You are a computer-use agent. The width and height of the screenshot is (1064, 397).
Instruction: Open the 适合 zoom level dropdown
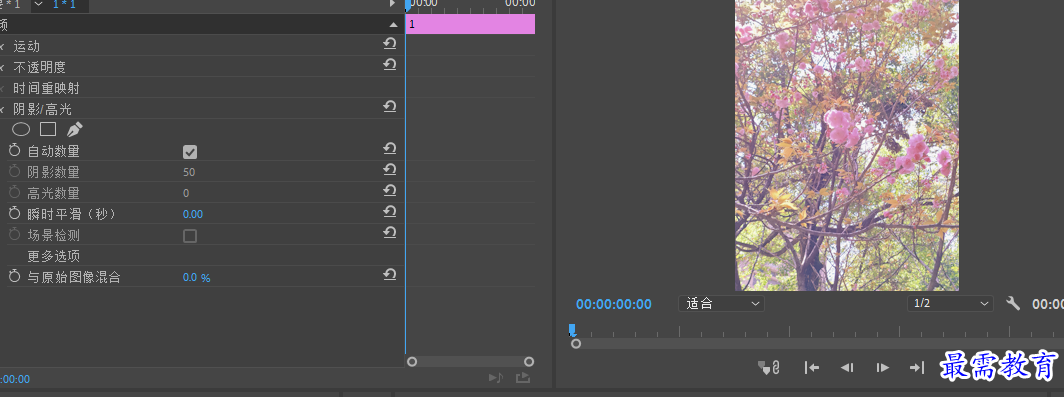tap(721, 303)
